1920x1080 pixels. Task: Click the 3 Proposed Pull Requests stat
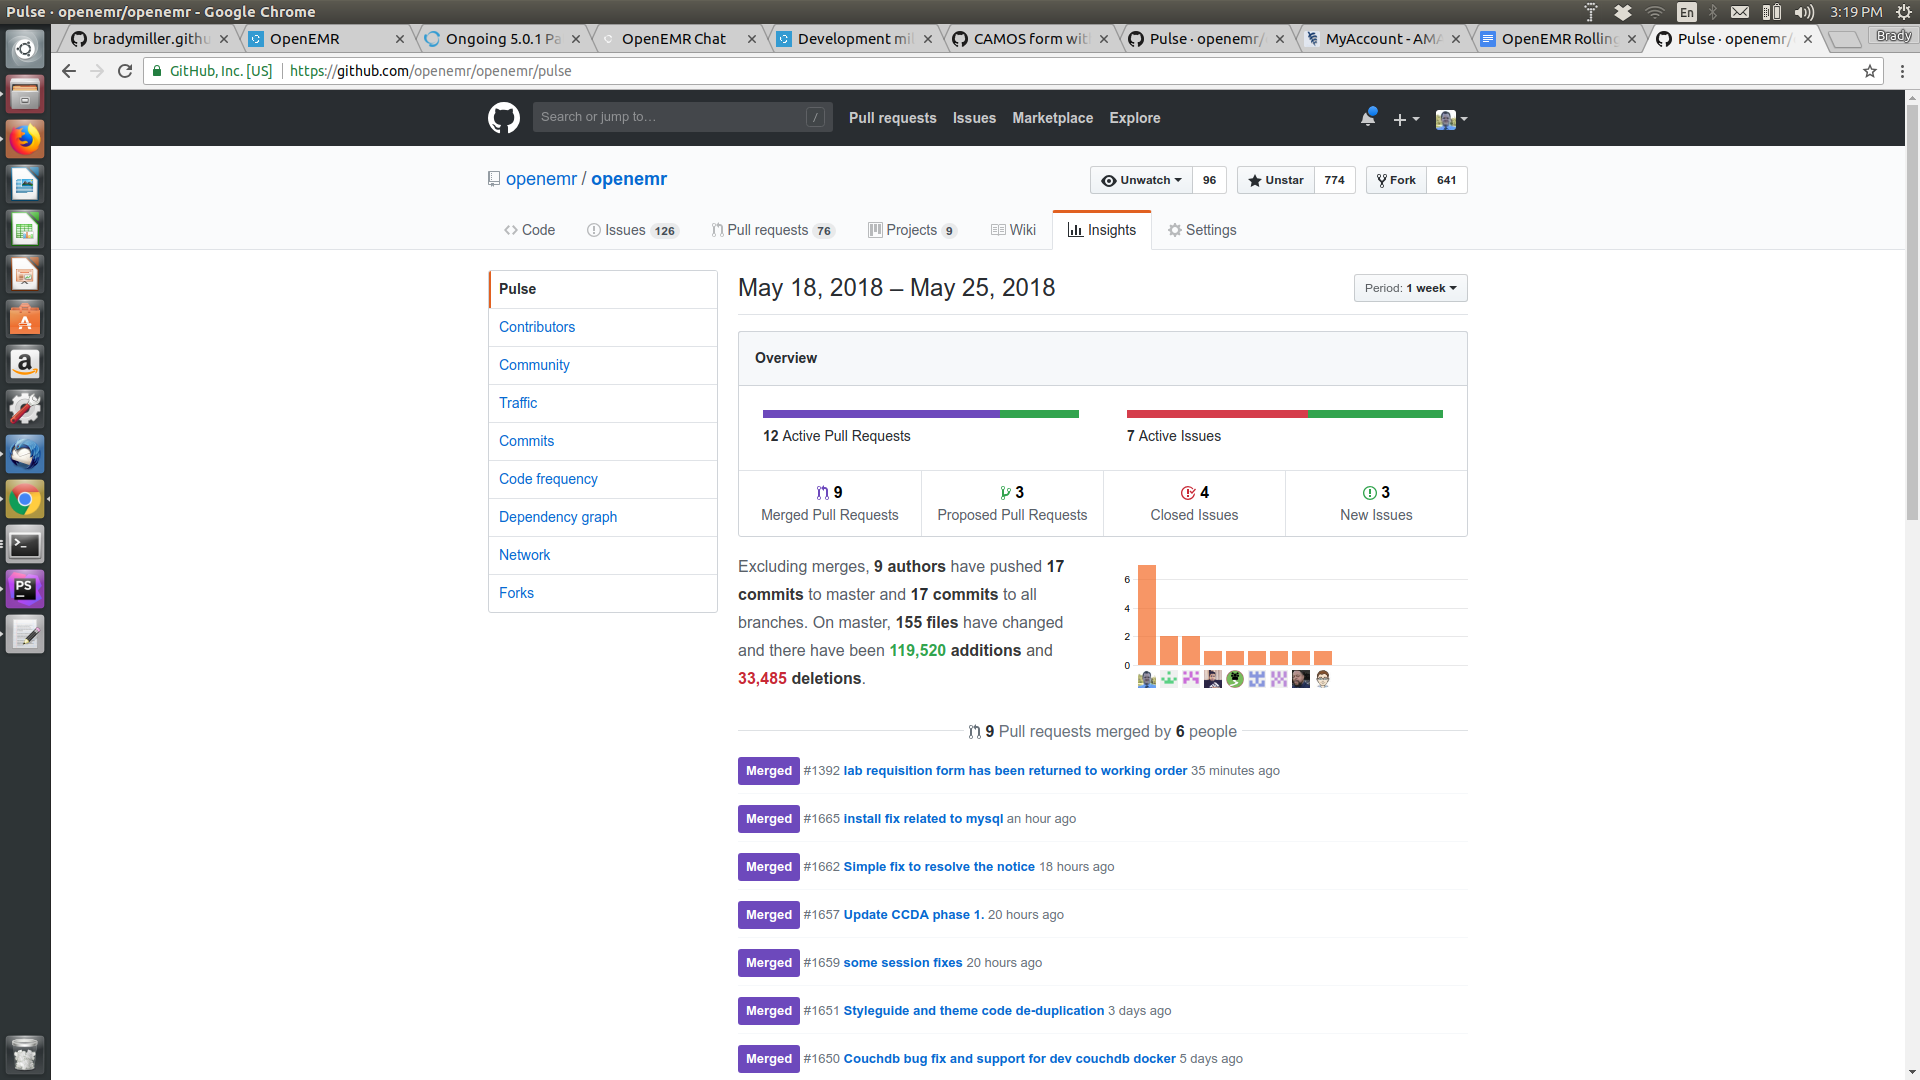tap(1012, 503)
